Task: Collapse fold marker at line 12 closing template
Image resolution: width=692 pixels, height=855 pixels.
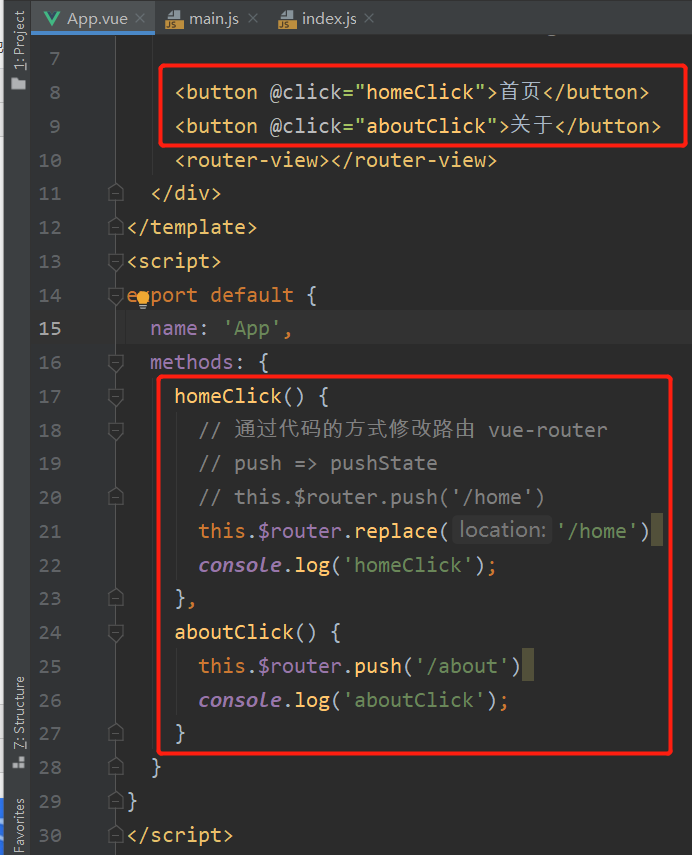Action: tap(116, 227)
